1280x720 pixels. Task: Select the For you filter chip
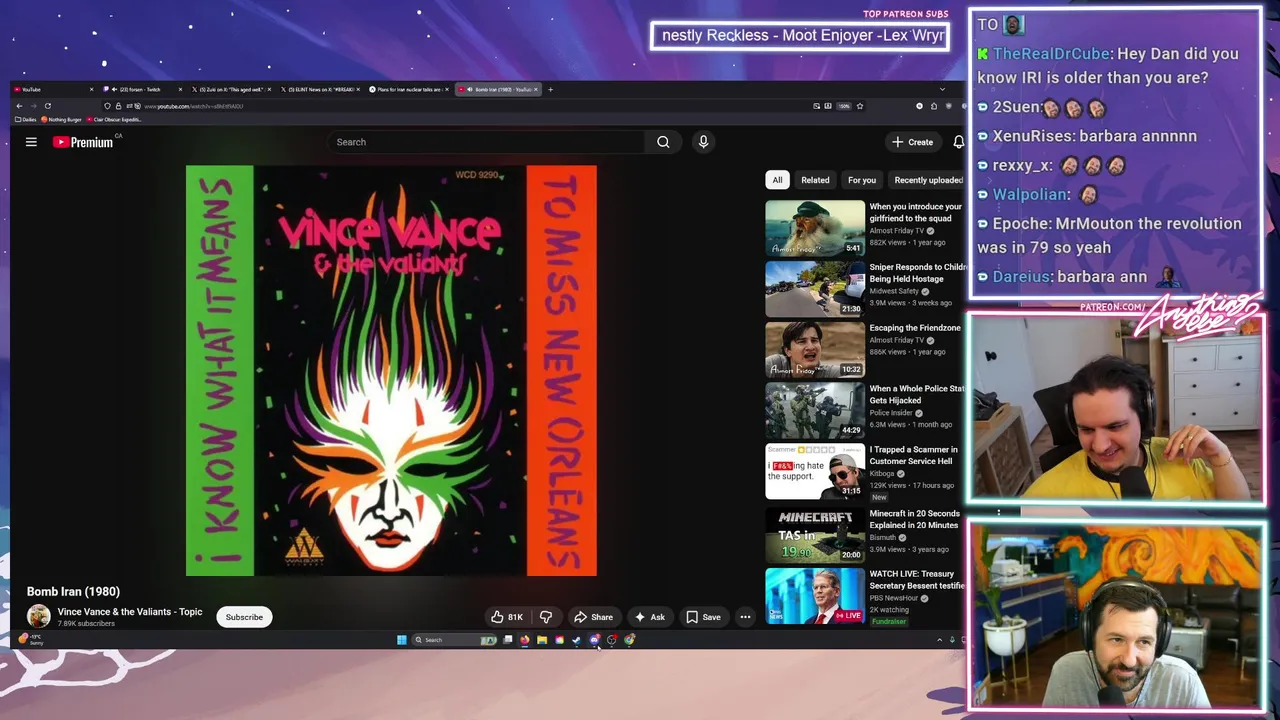point(862,180)
